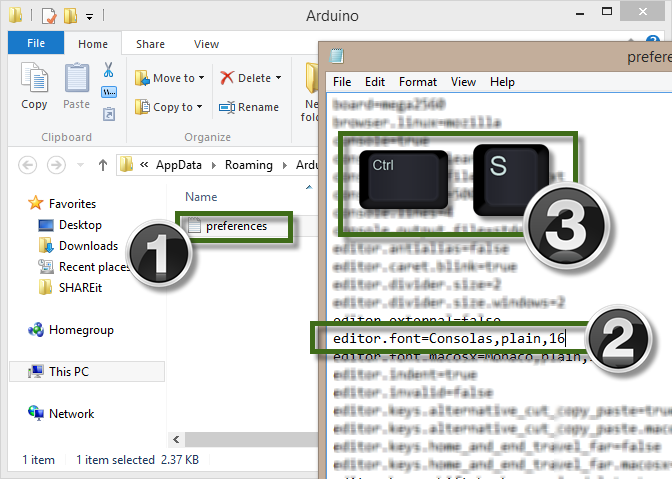Open the blue File tab

(36, 44)
